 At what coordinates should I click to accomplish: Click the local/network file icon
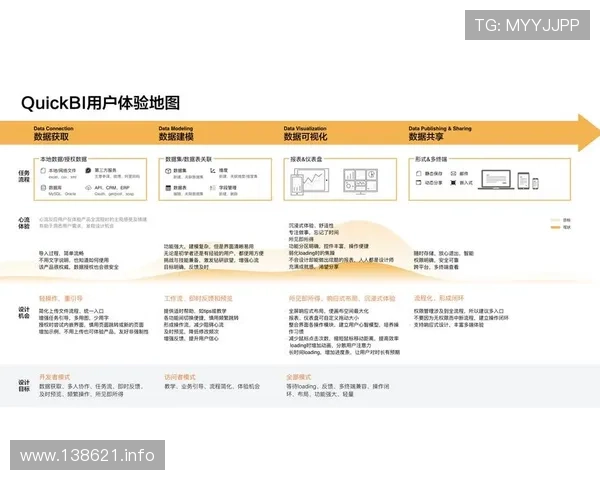(x=43, y=171)
